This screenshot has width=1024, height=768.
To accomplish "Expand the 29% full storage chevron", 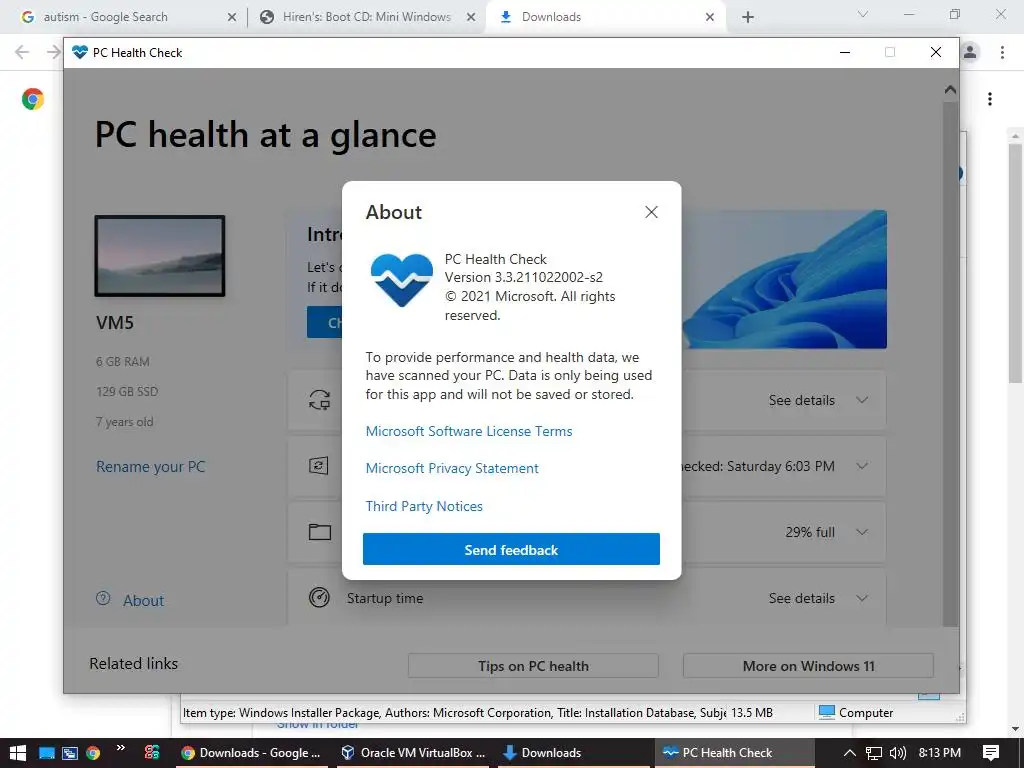I will pos(862,532).
